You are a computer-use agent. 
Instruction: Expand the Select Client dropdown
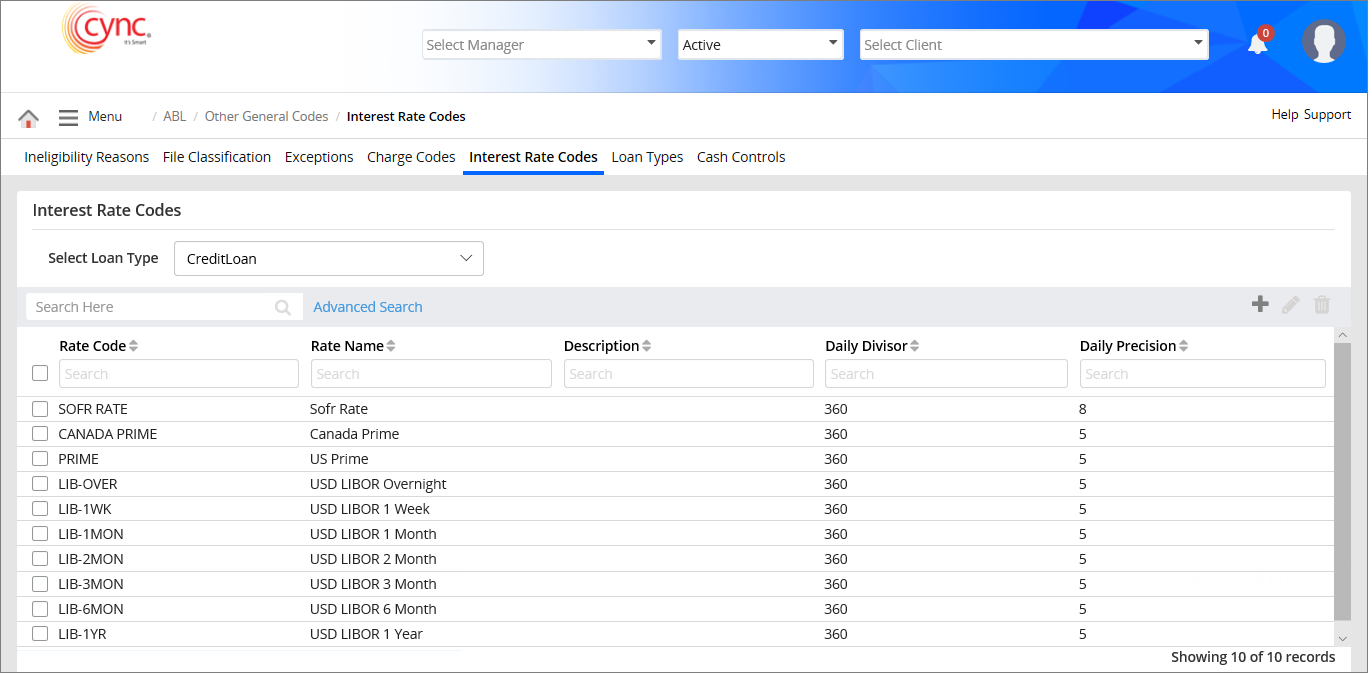[1033, 44]
